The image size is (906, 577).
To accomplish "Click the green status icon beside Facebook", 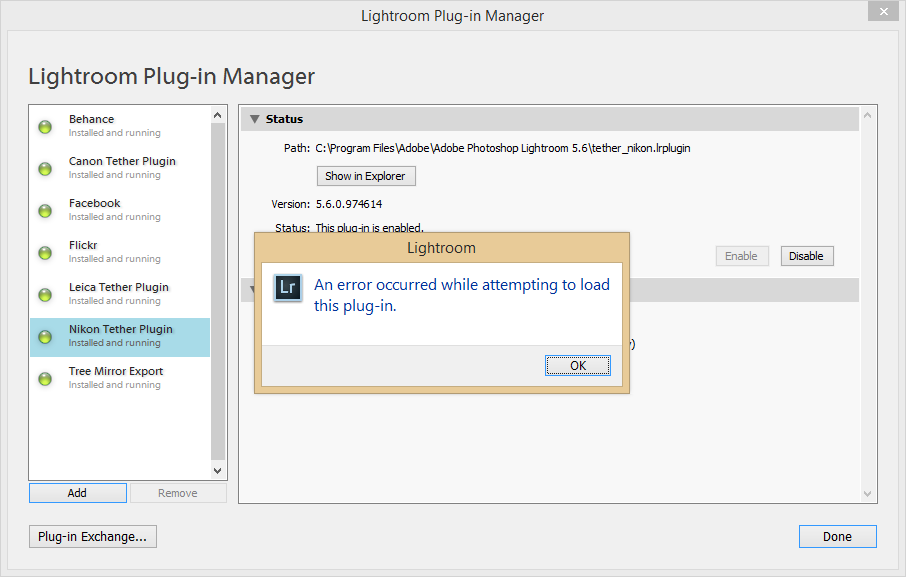I will (x=45, y=211).
